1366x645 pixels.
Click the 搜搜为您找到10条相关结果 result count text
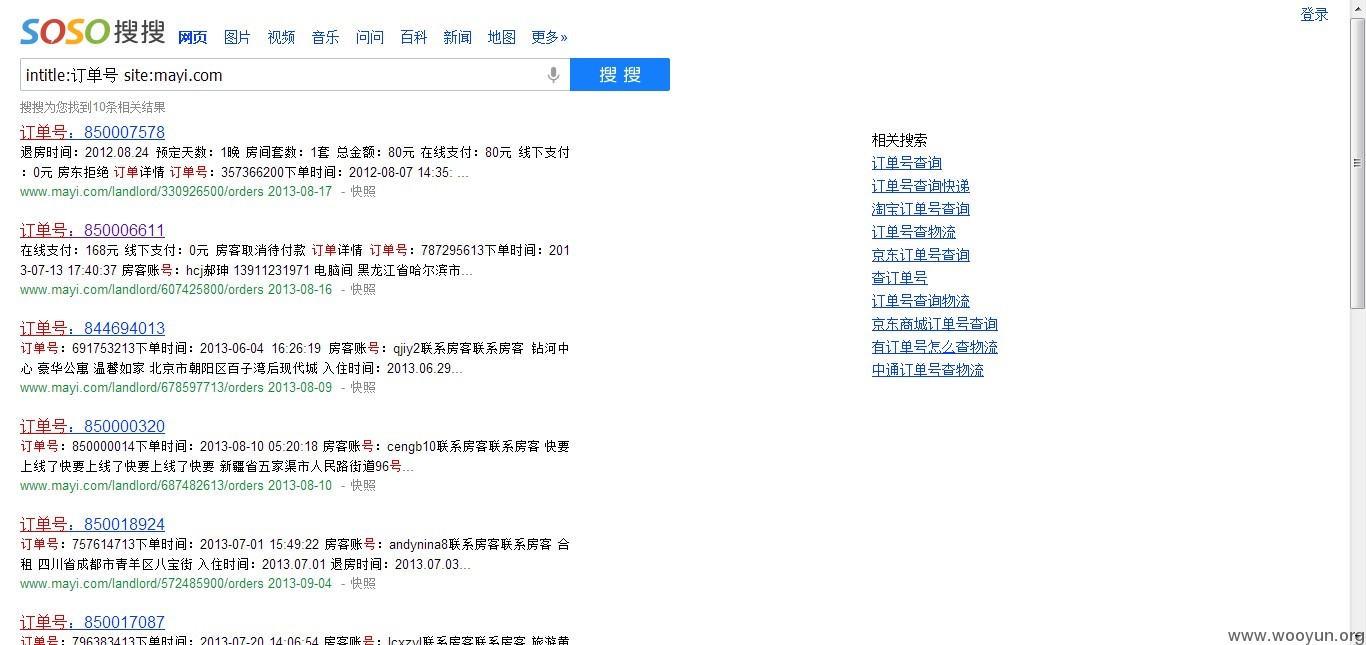click(93, 107)
